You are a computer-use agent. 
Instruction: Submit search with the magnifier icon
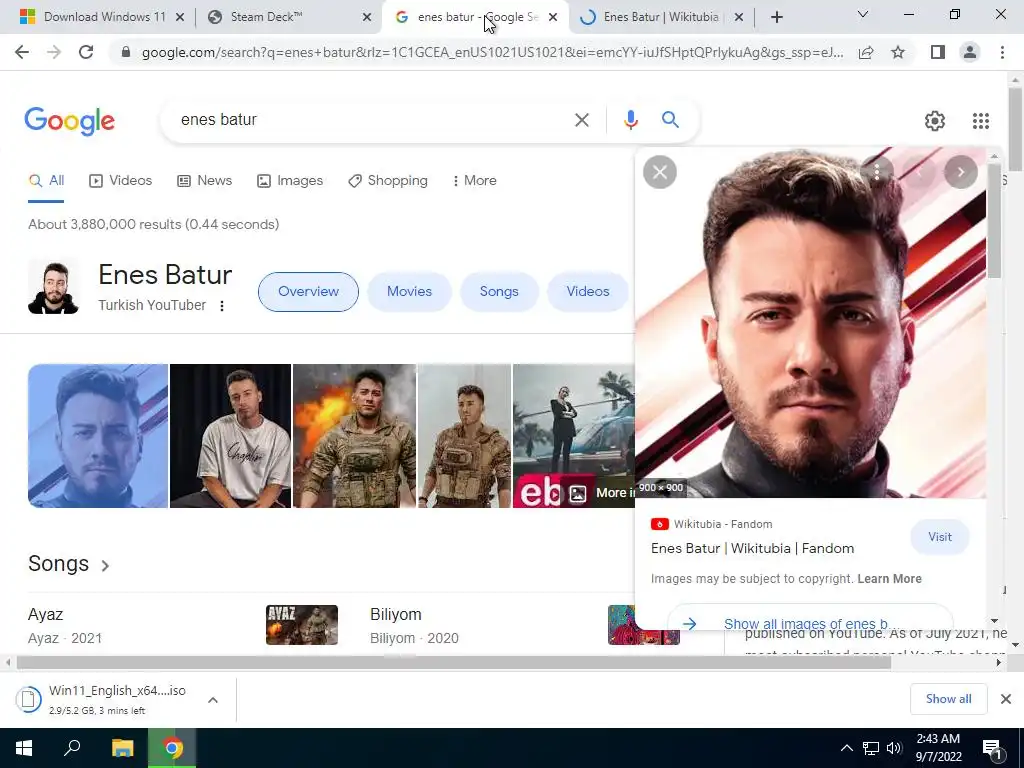pos(670,120)
